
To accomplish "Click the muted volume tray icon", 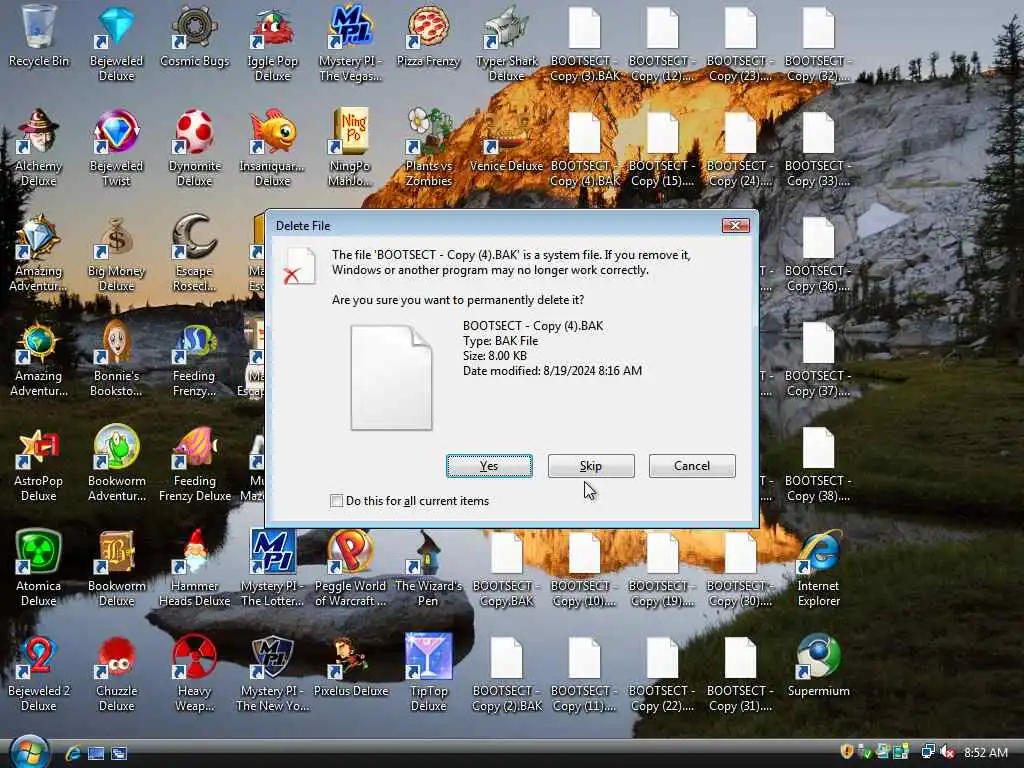I will point(946,752).
